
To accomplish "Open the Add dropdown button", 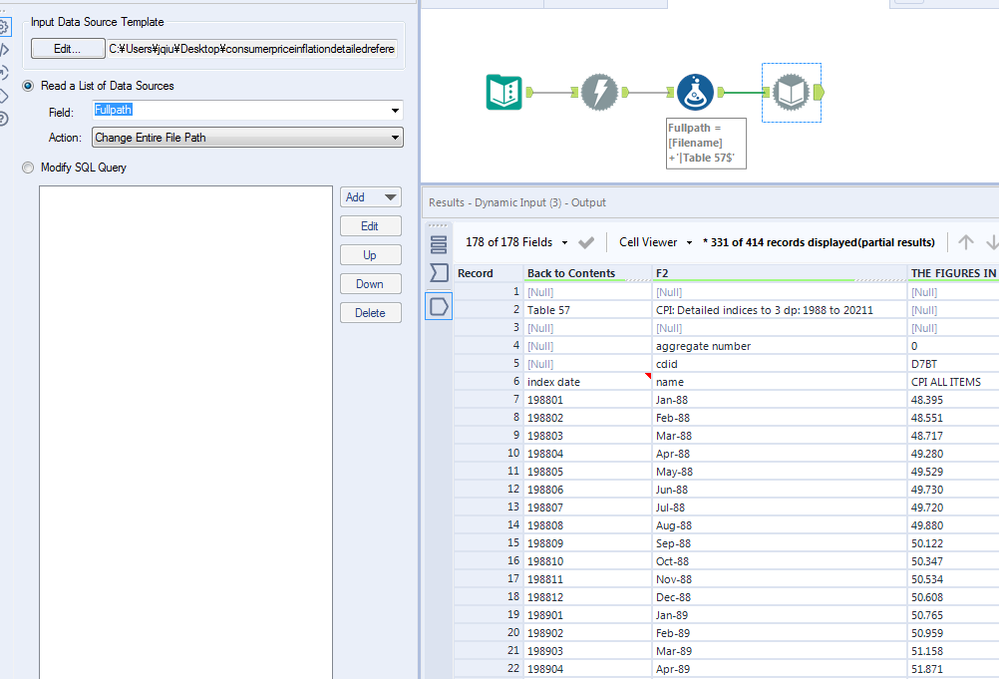I will point(371,197).
